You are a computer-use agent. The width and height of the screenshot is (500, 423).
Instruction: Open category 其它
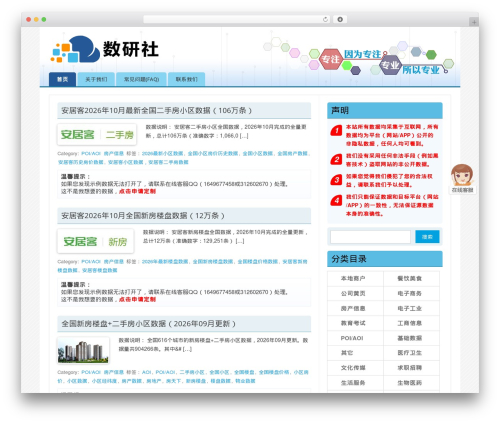point(347,353)
